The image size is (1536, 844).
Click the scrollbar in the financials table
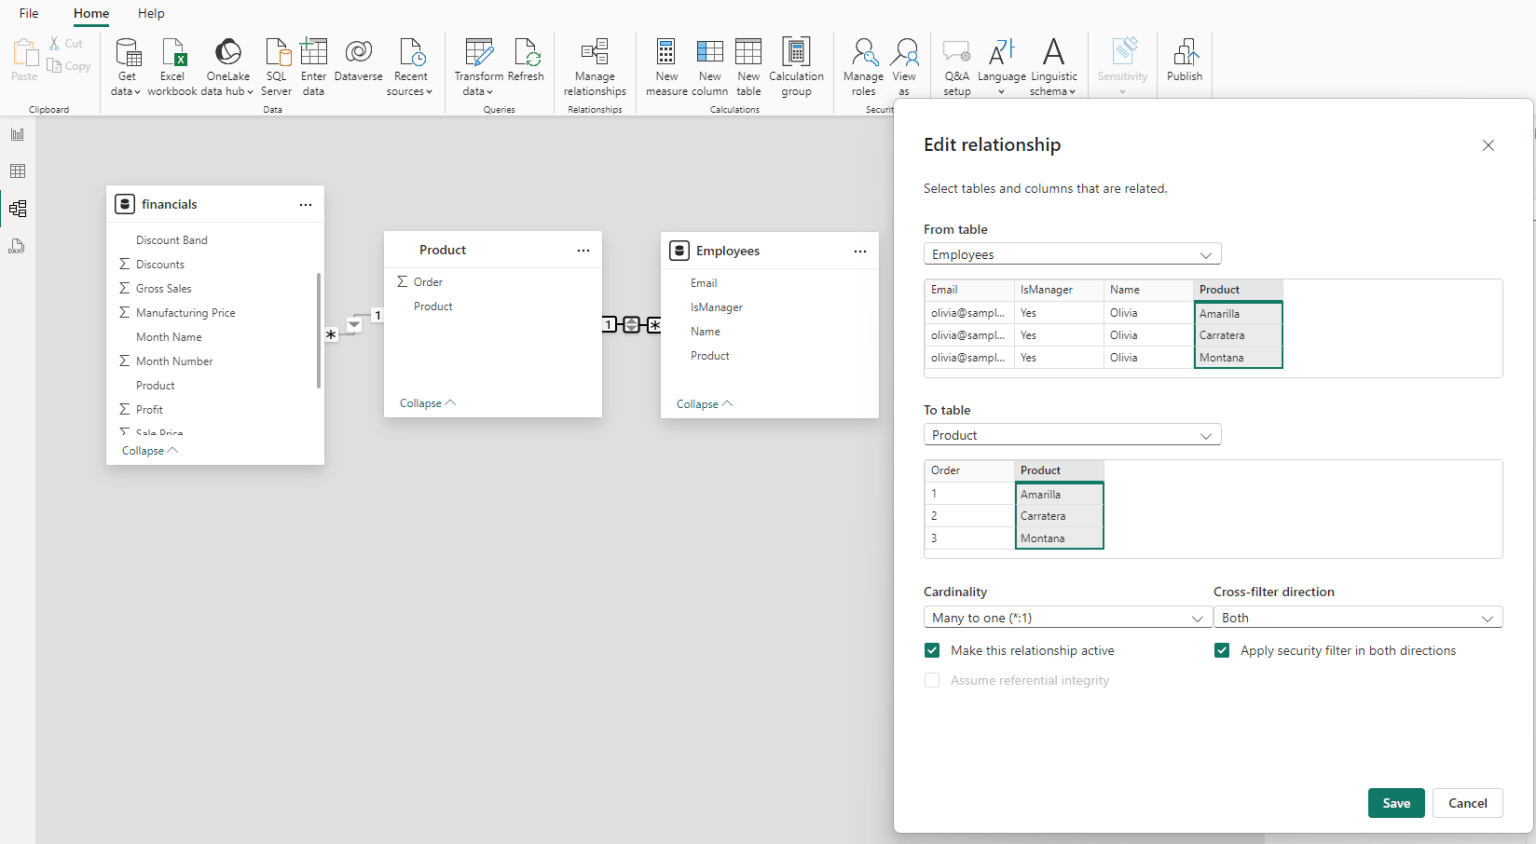pyautogui.click(x=320, y=330)
